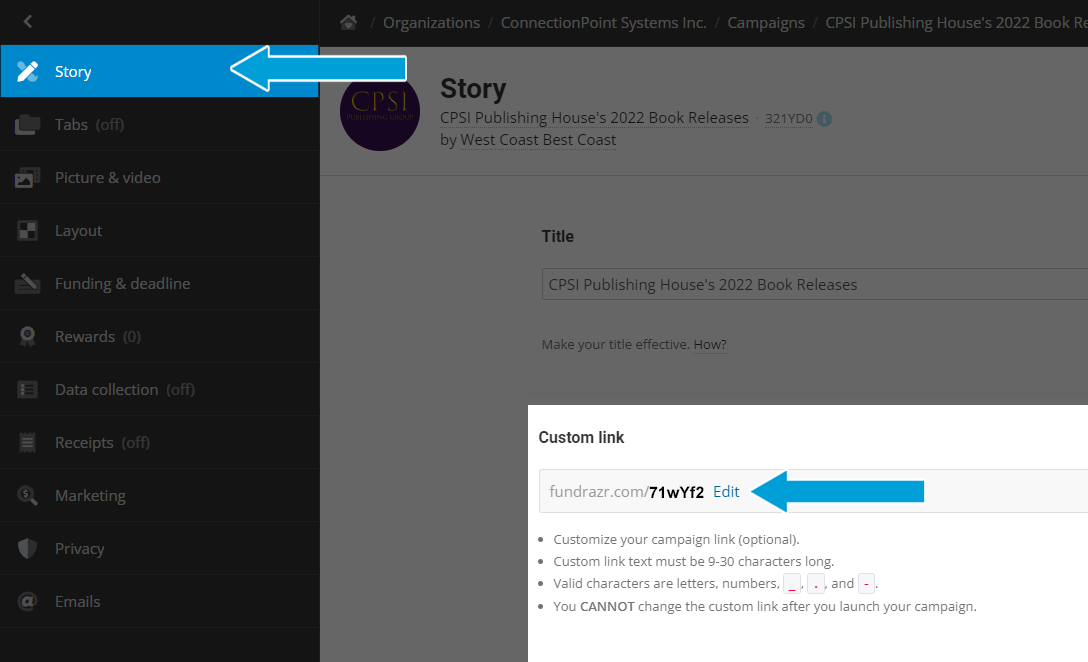Click the Emails at-sign icon
This screenshot has width=1088, height=662.
tap(27, 602)
